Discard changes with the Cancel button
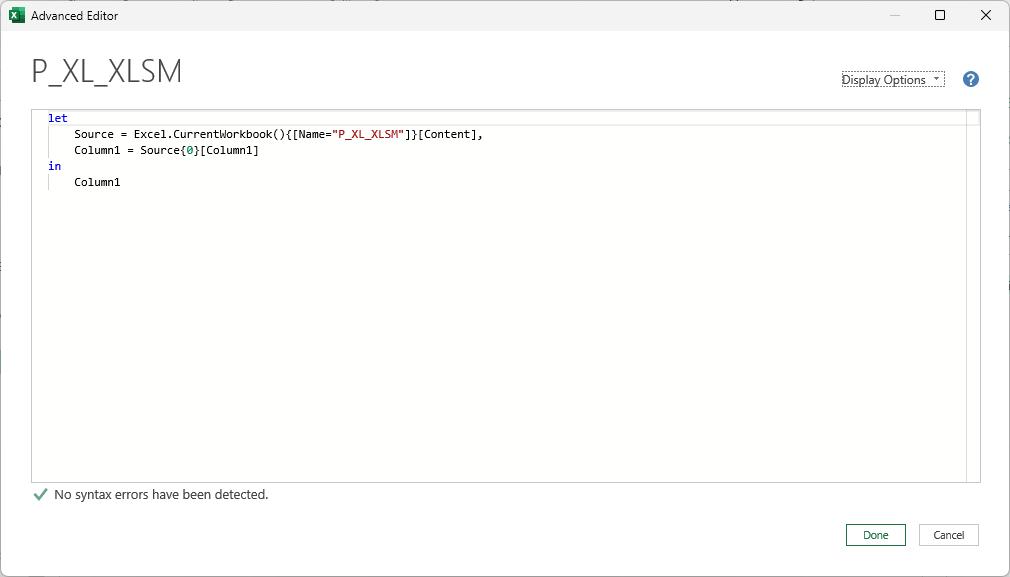Image resolution: width=1010 pixels, height=577 pixels. (948, 535)
